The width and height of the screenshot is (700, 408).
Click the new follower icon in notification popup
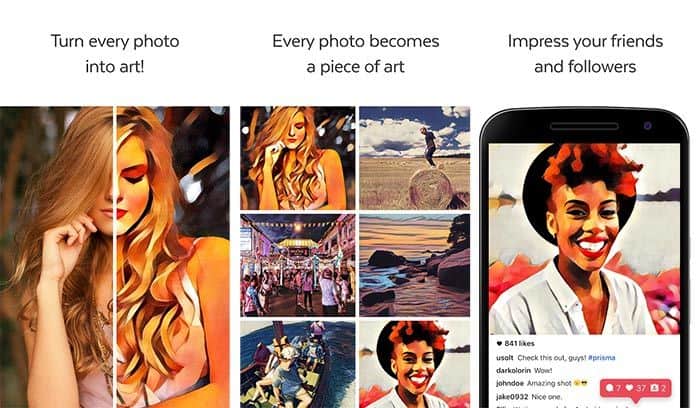click(x=654, y=388)
